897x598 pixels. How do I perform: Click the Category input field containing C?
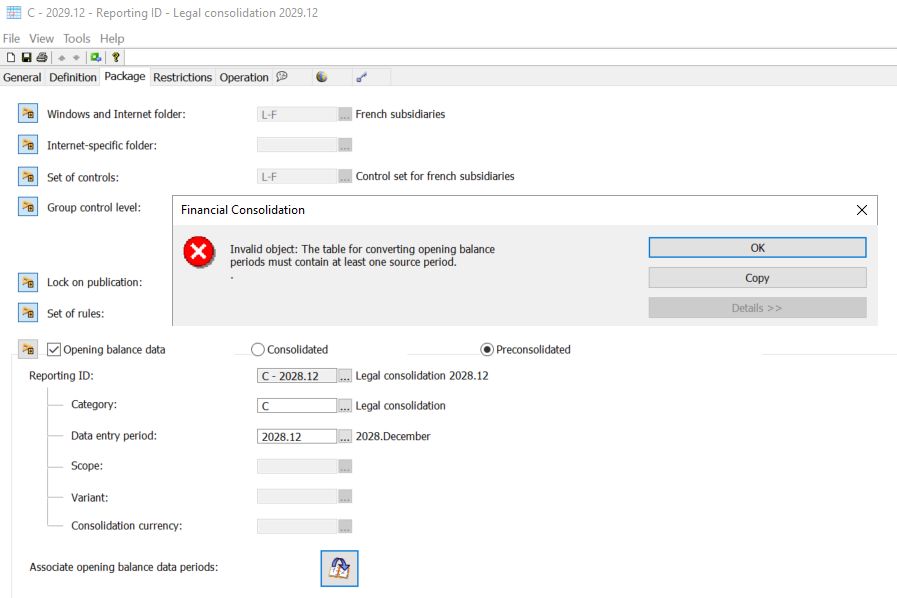(x=297, y=406)
